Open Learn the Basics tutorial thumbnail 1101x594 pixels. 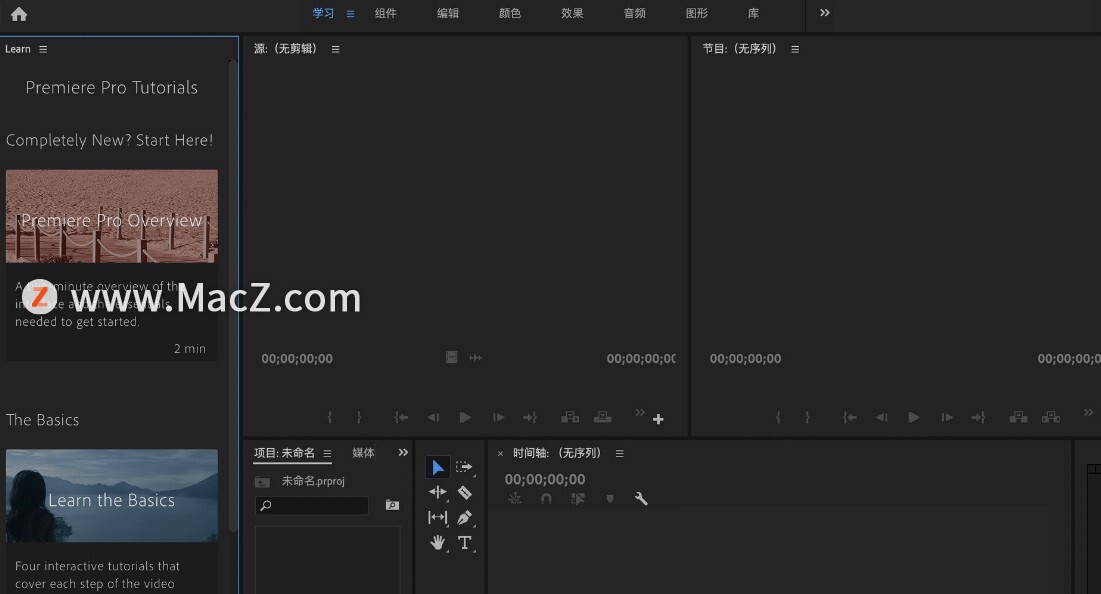coord(112,496)
